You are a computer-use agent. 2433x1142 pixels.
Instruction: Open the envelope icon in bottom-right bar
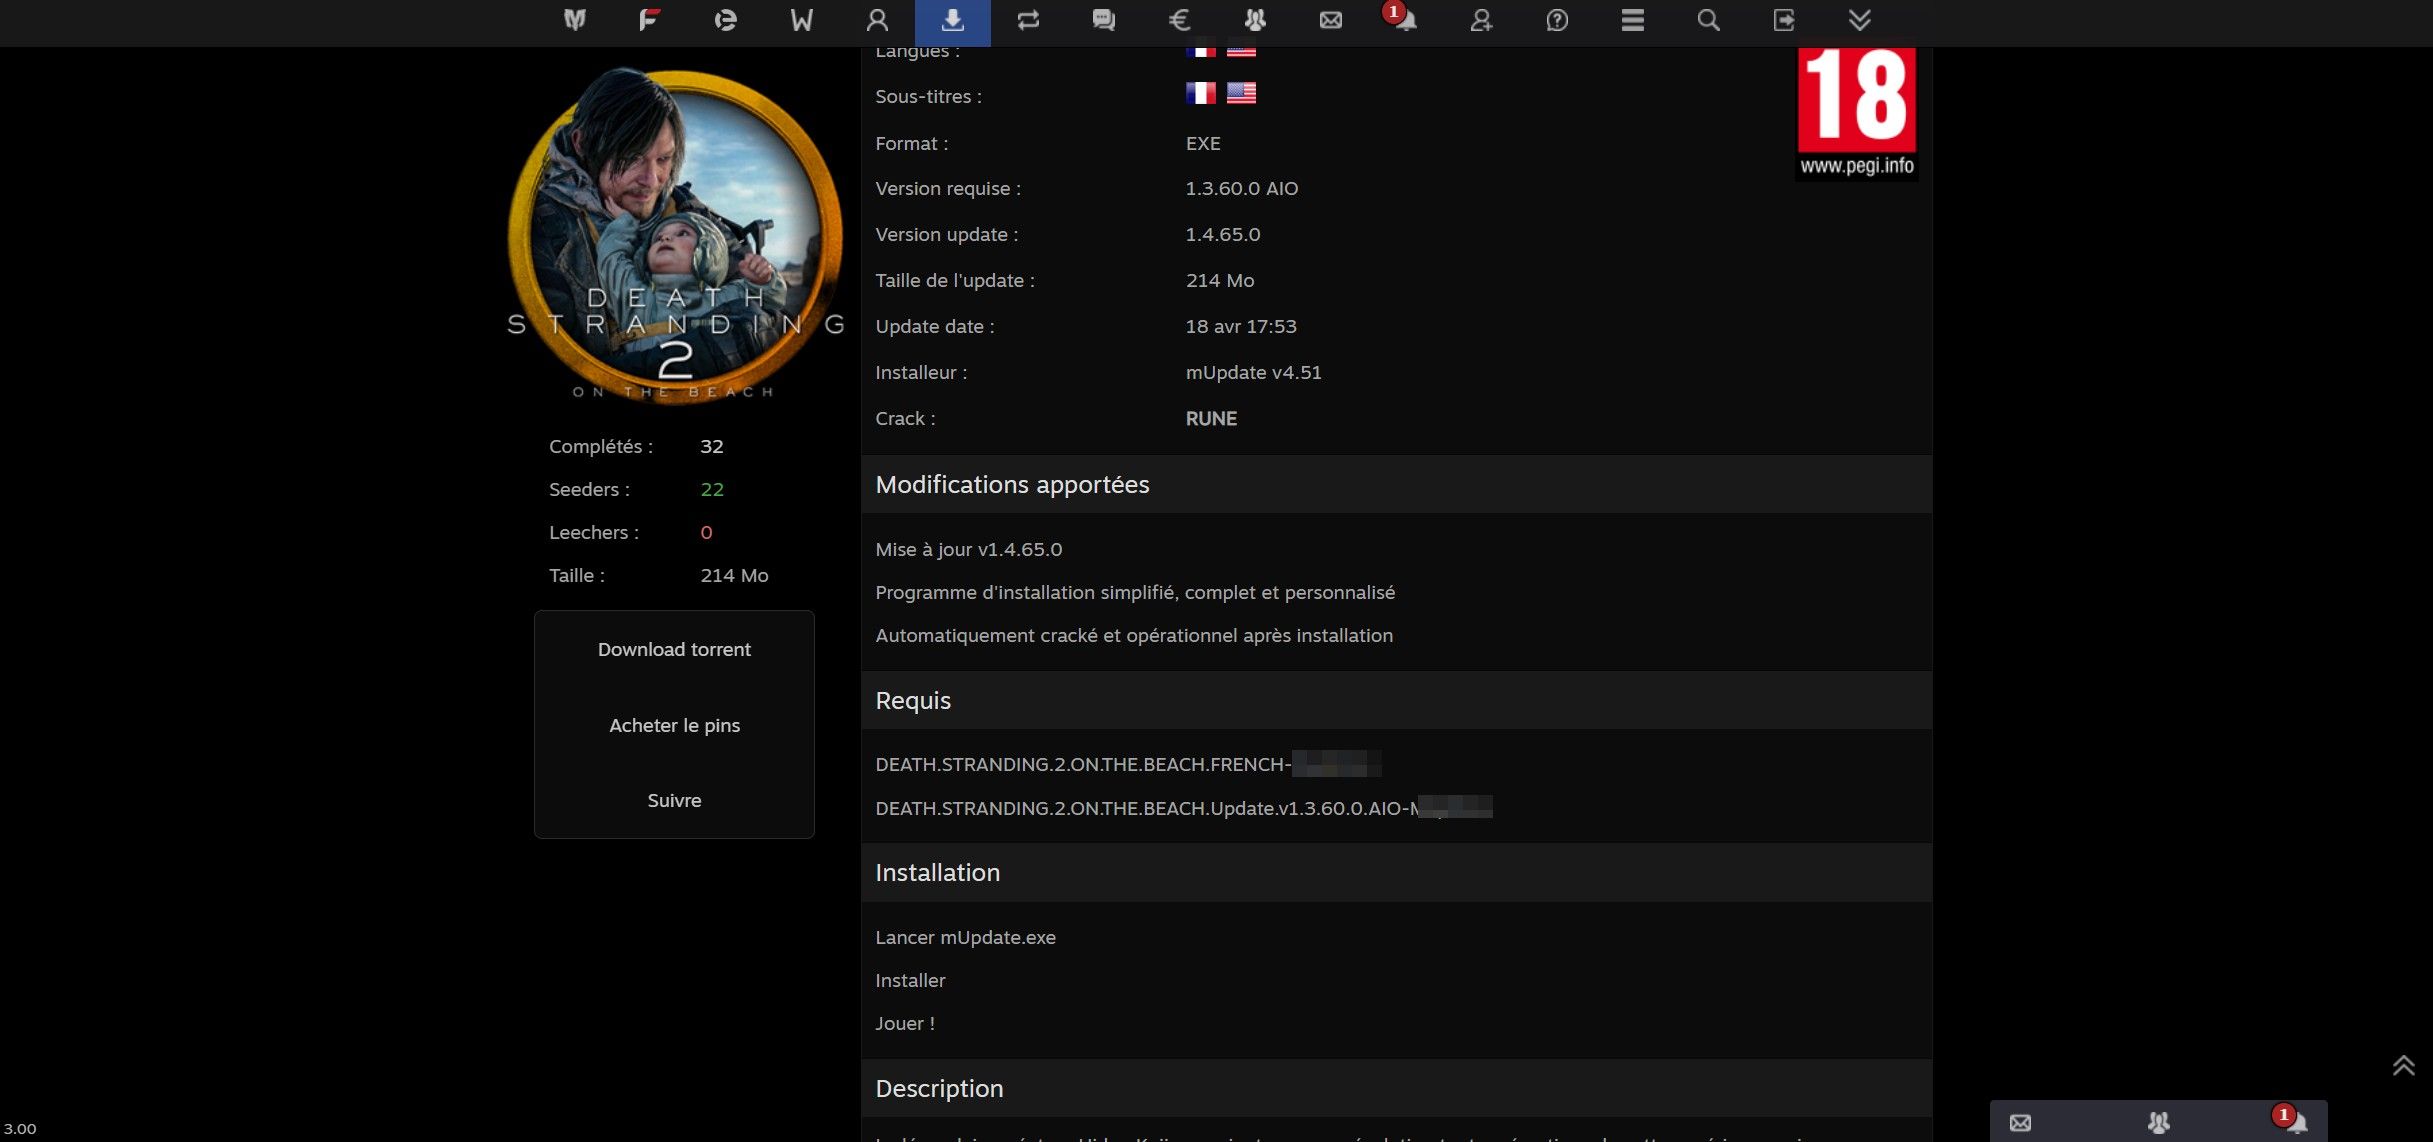(x=2020, y=1122)
